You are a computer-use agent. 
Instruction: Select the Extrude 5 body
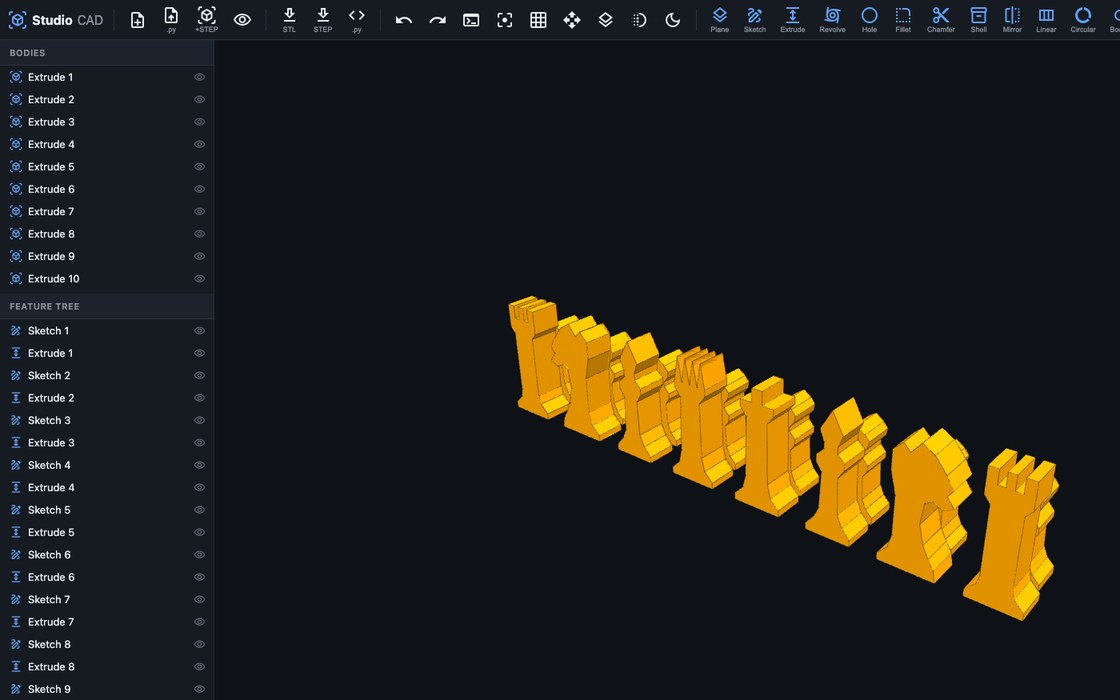point(106,166)
